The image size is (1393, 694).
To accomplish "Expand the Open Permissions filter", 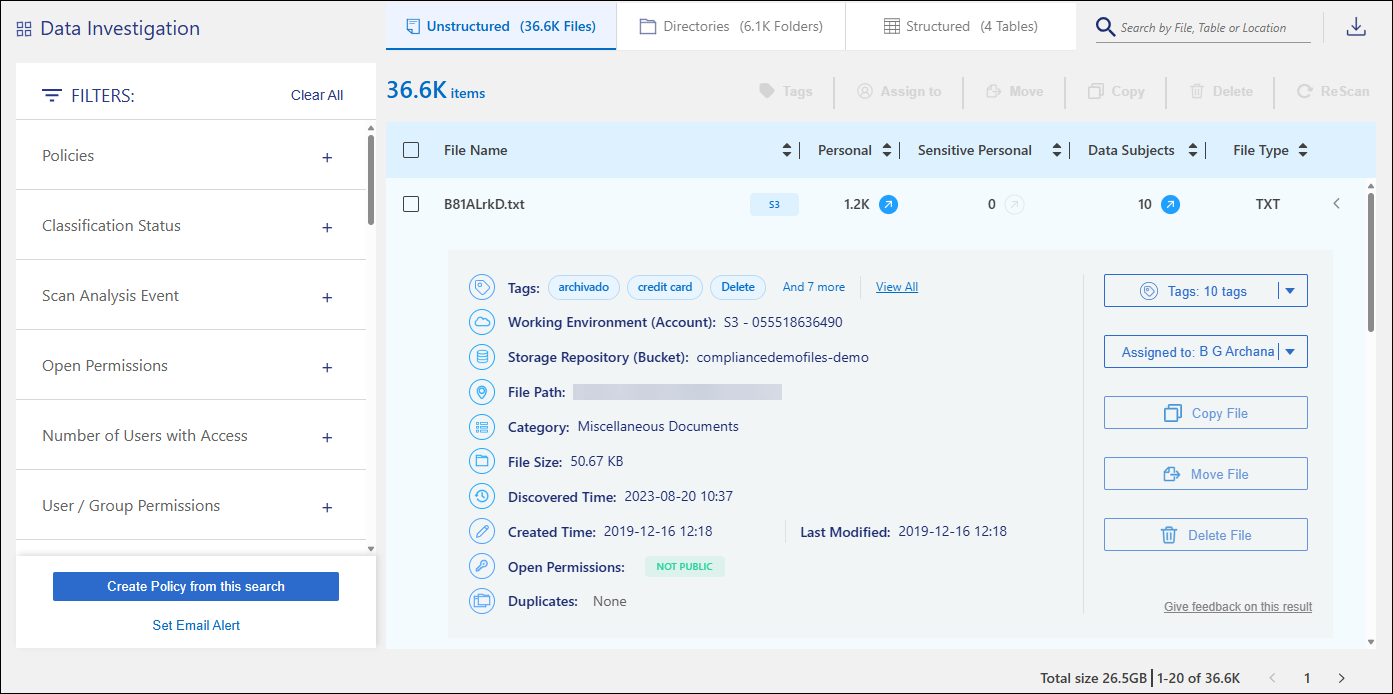I will pos(326,367).
